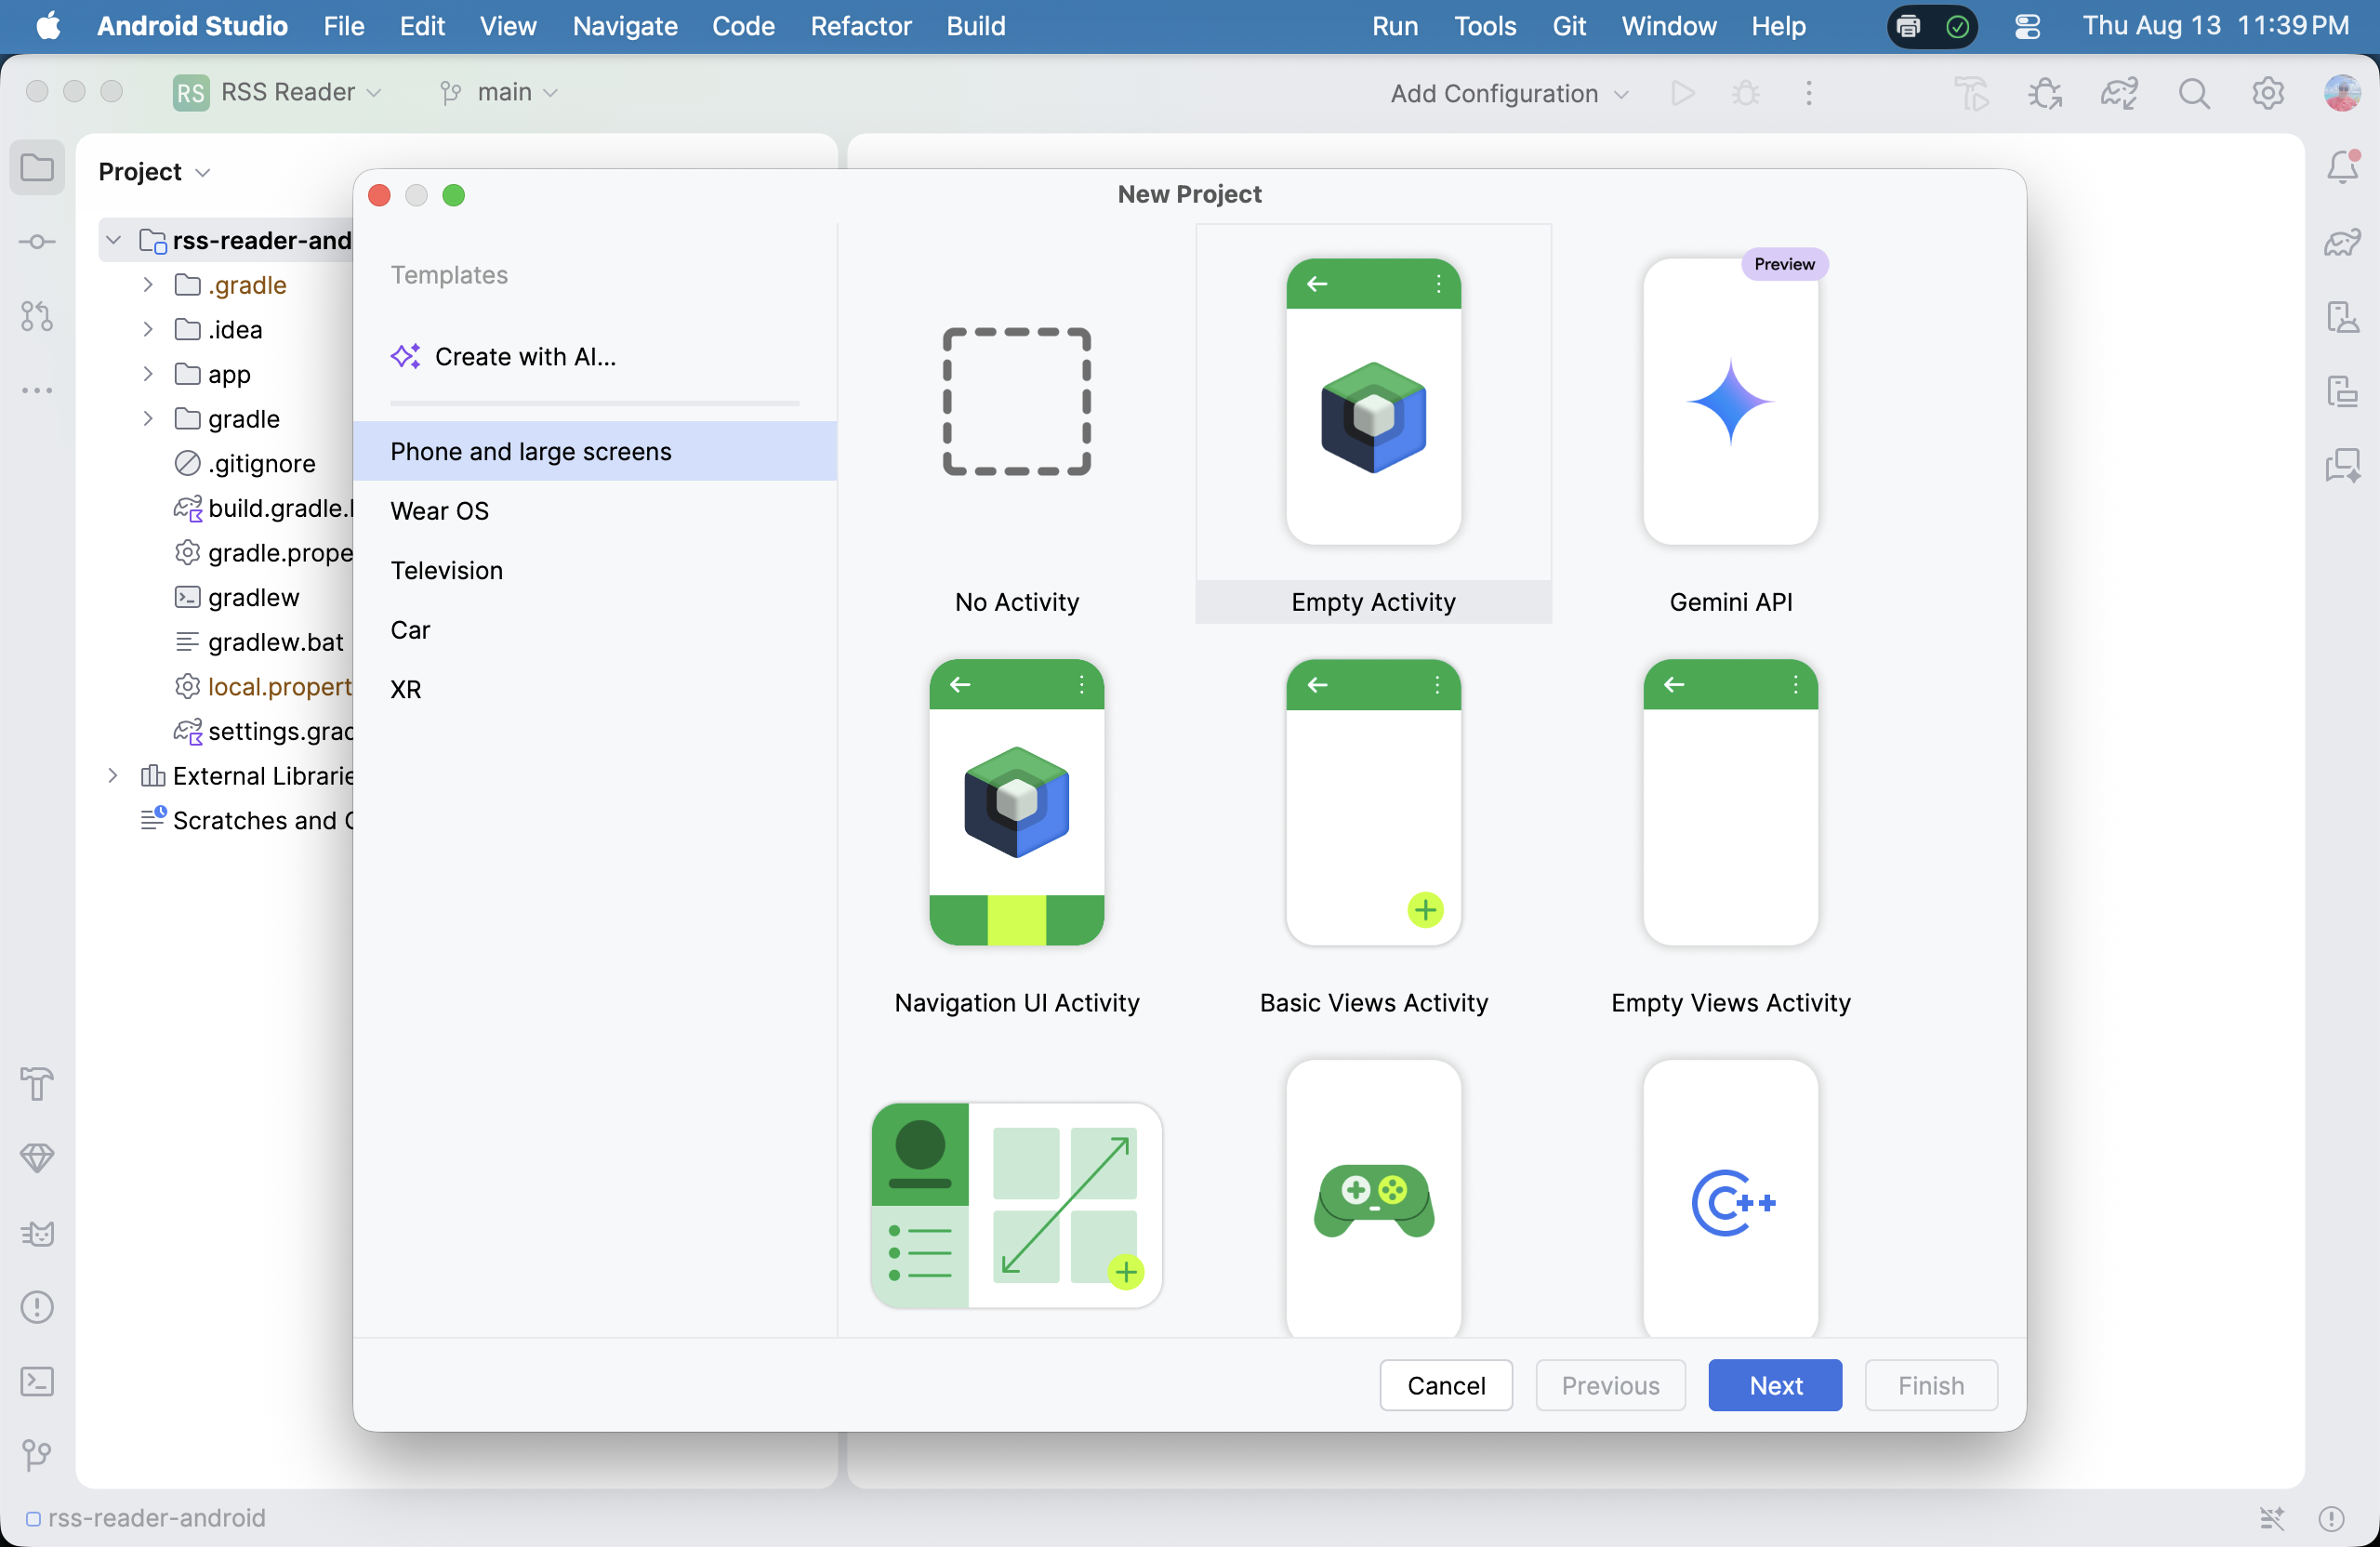2380x1547 pixels.
Task: Open the Window menu in menu bar
Action: (x=1668, y=26)
